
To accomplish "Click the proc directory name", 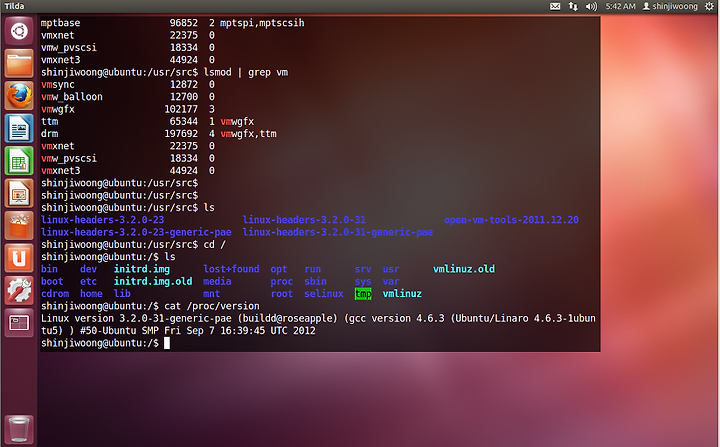I will [281, 281].
